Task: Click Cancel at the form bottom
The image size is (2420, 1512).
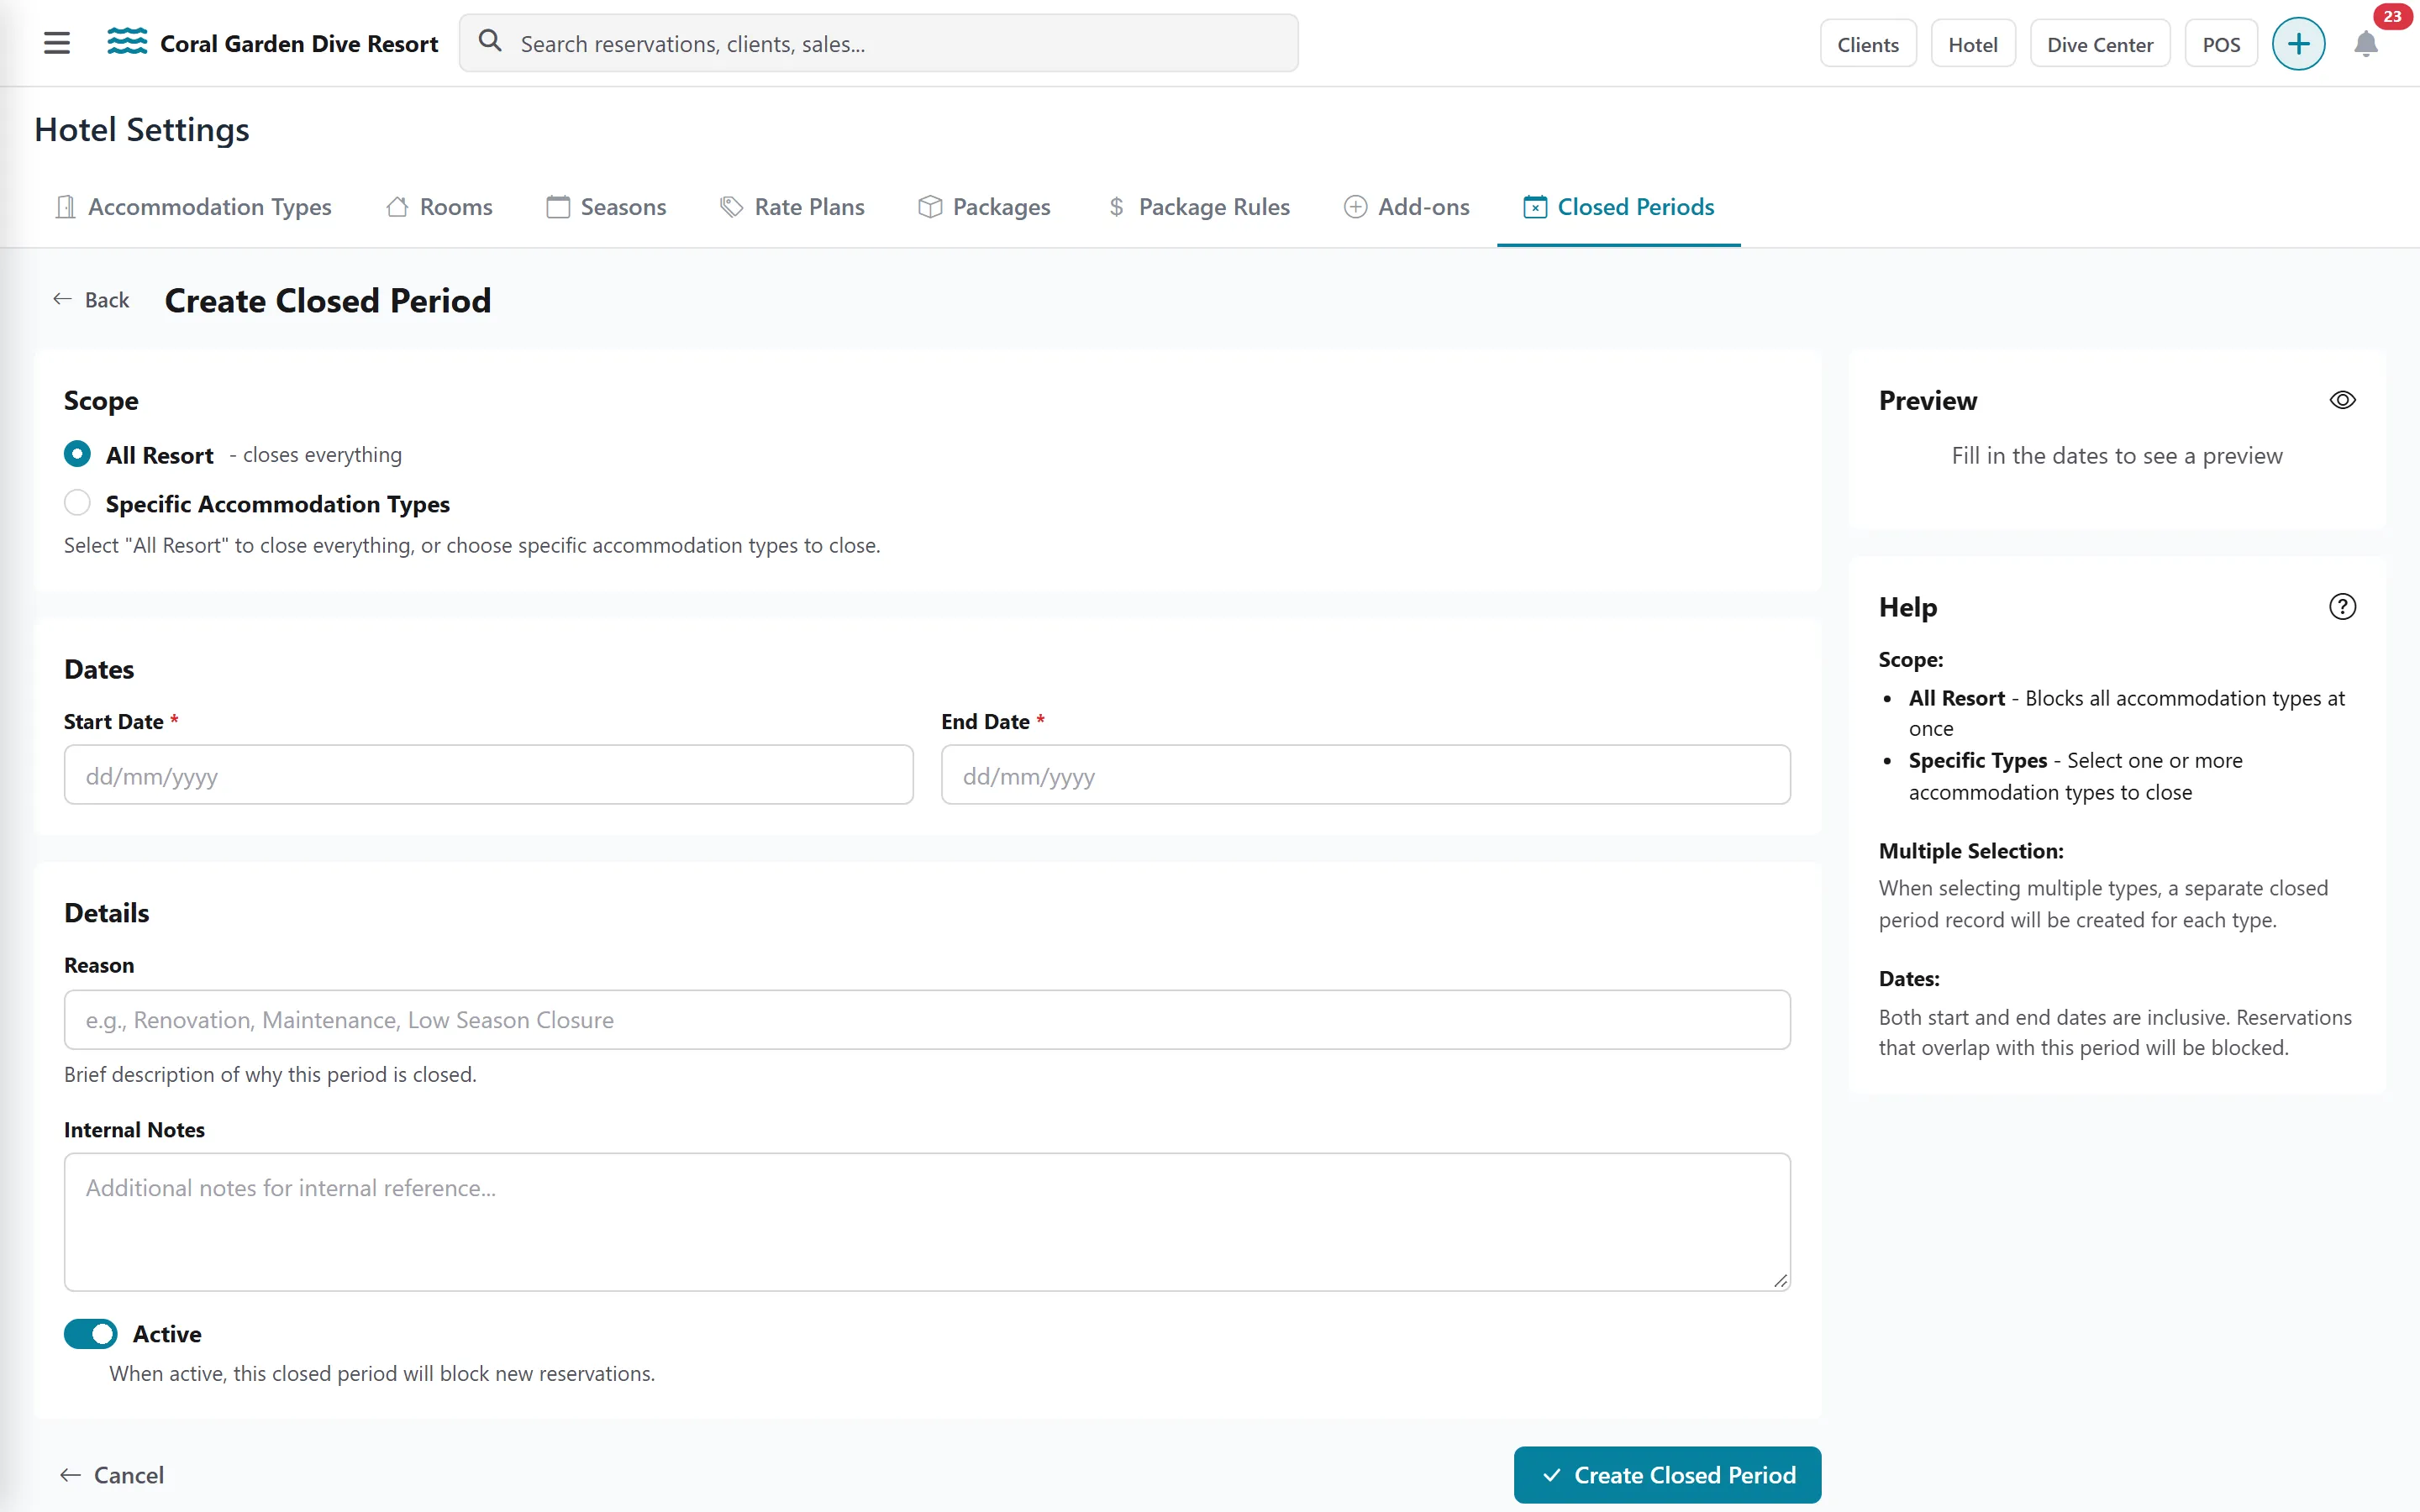Action: 111,1474
